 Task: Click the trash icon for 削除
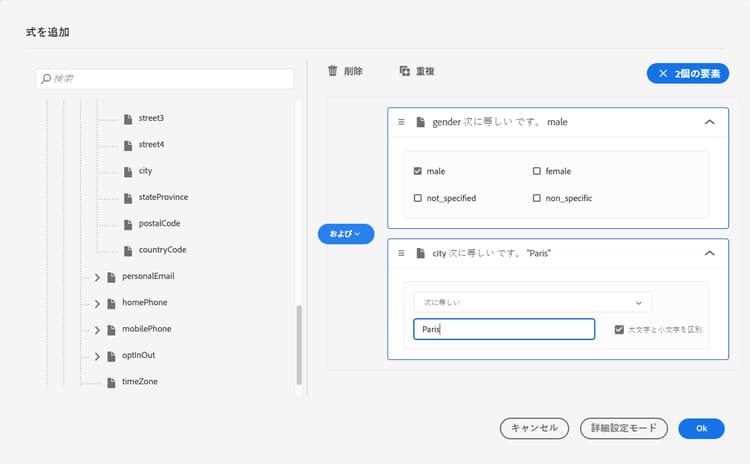(332, 71)
